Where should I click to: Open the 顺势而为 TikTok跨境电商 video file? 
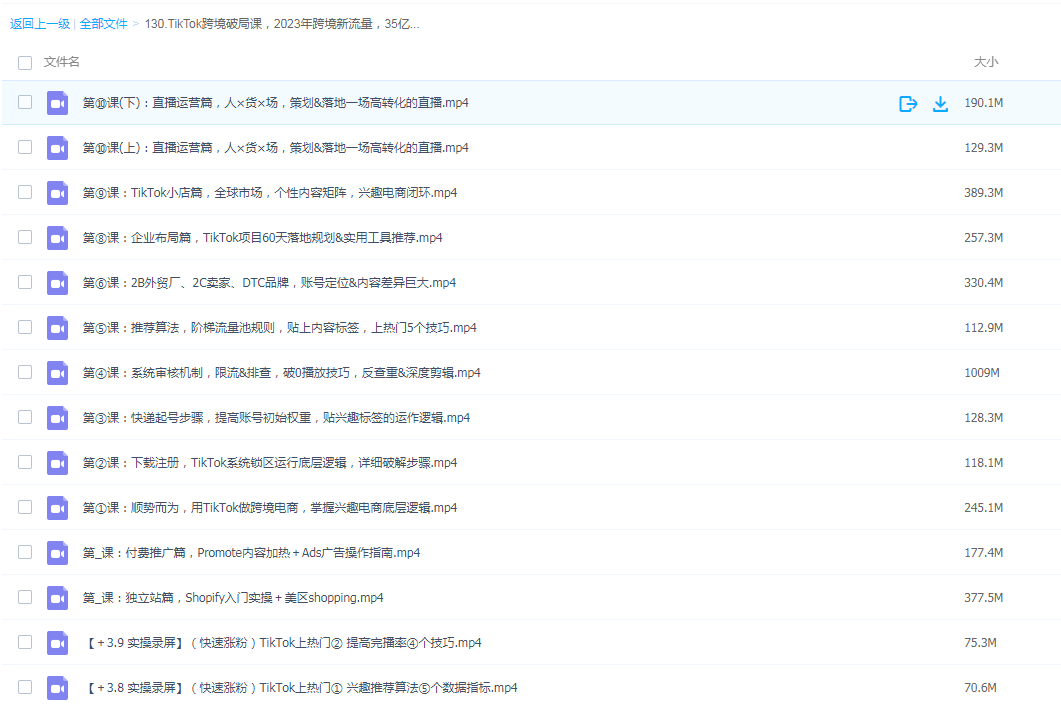click(x=270, y=508)
